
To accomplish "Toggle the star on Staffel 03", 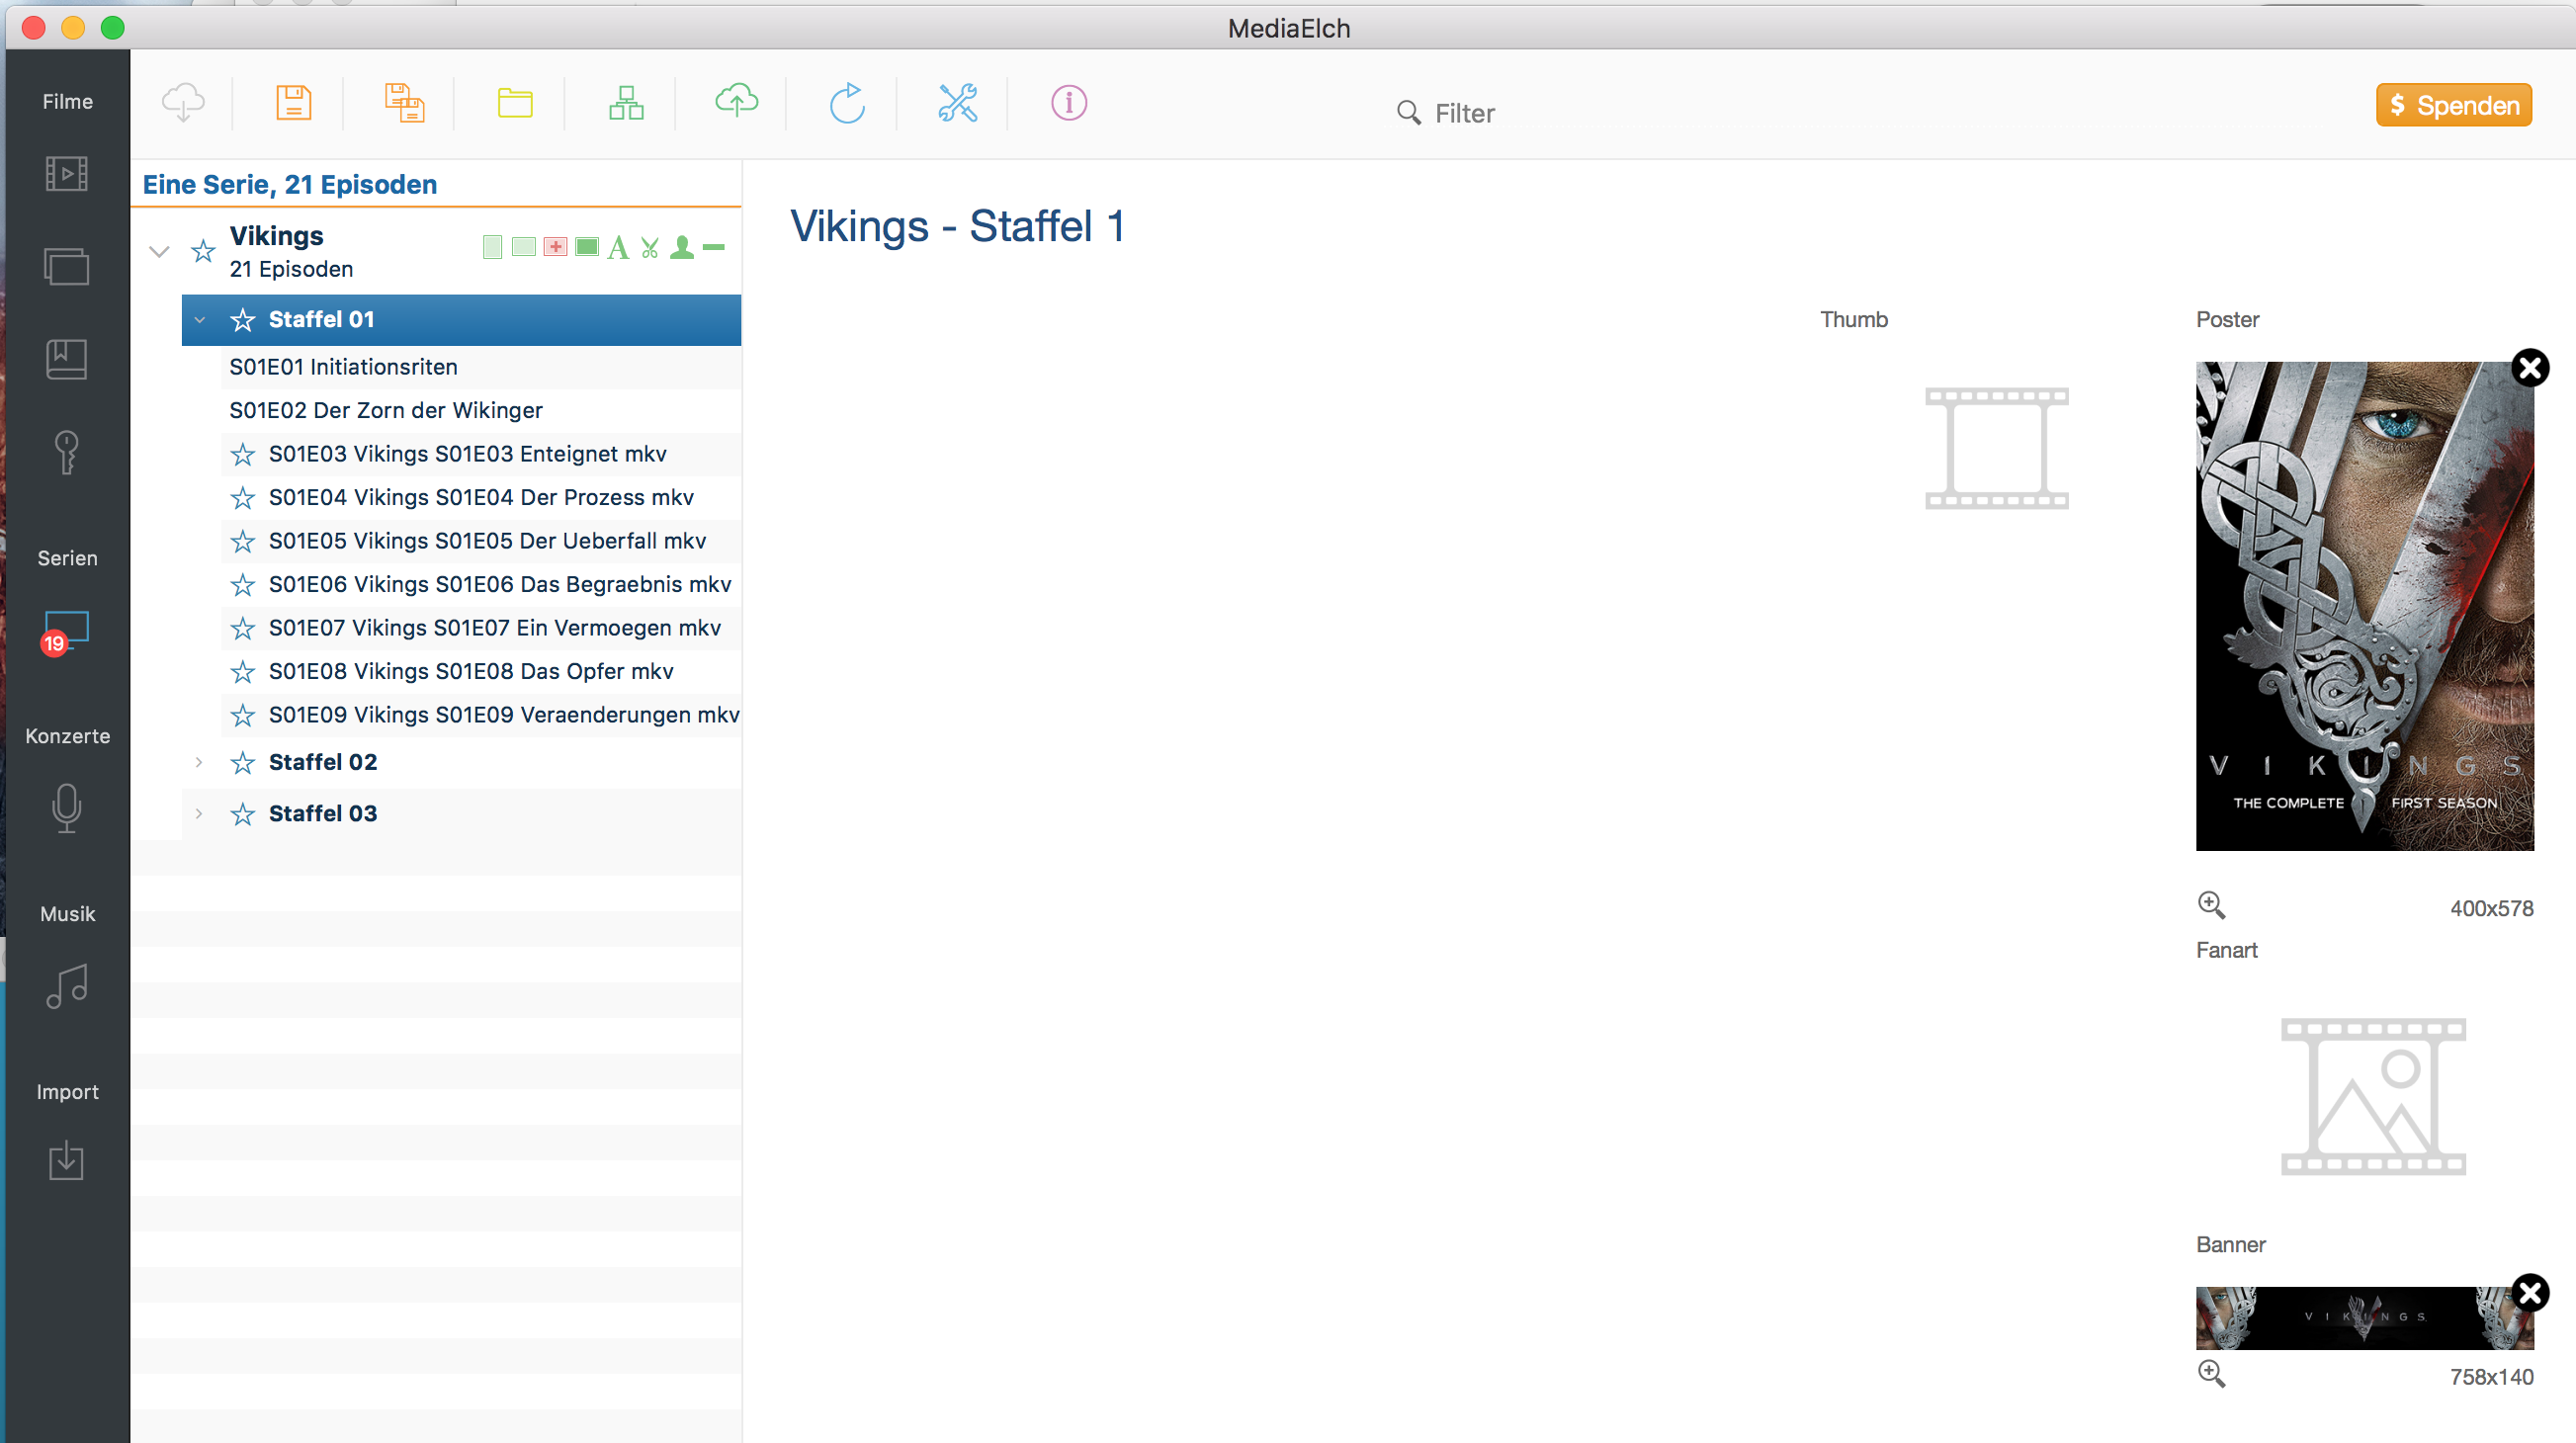I will point(242,814).
